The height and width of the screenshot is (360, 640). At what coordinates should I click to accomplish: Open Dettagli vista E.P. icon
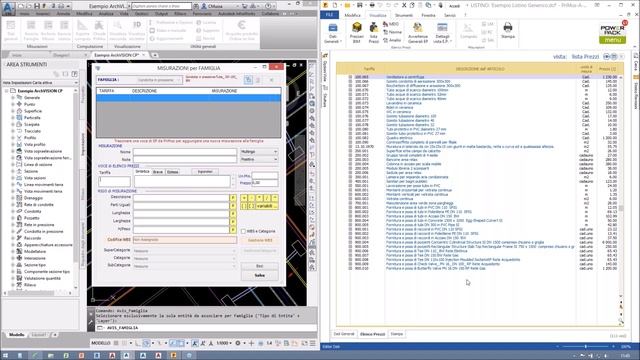(x=442, y=32)
